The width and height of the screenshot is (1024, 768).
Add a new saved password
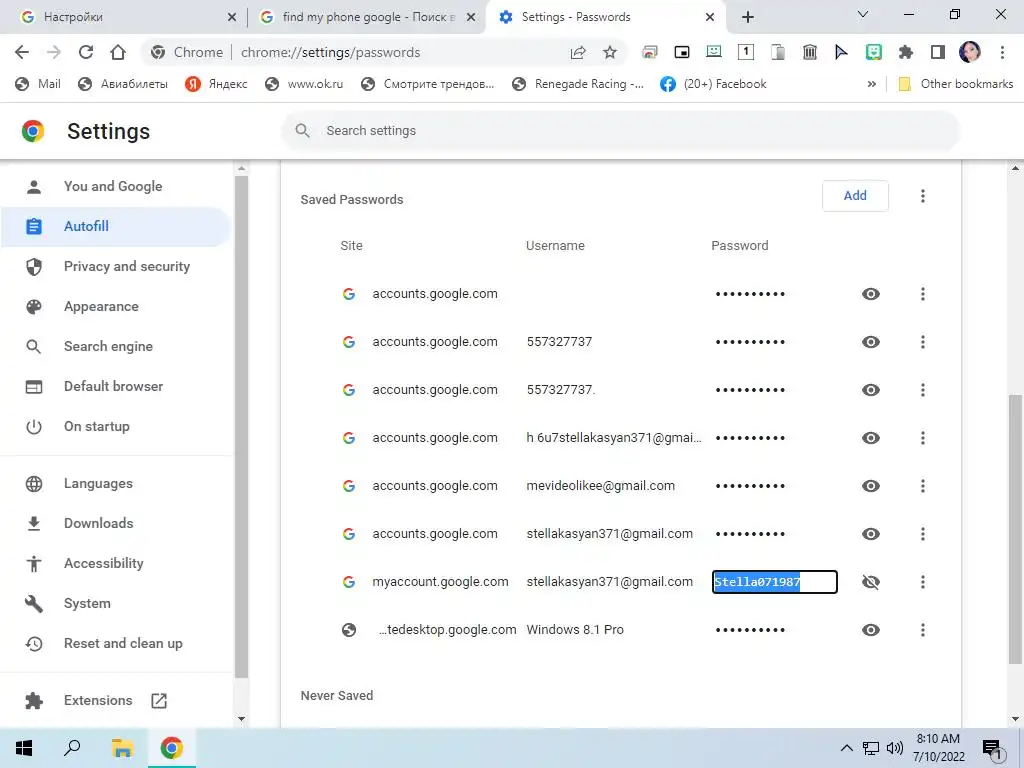pyautogui.click(x=855, y=196)
